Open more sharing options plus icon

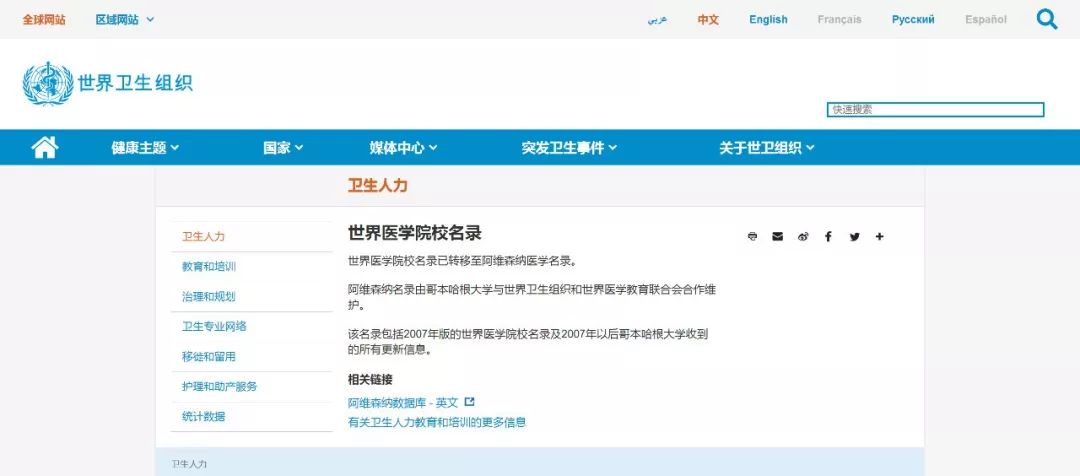pyautogui.click(x=880, y=237)
